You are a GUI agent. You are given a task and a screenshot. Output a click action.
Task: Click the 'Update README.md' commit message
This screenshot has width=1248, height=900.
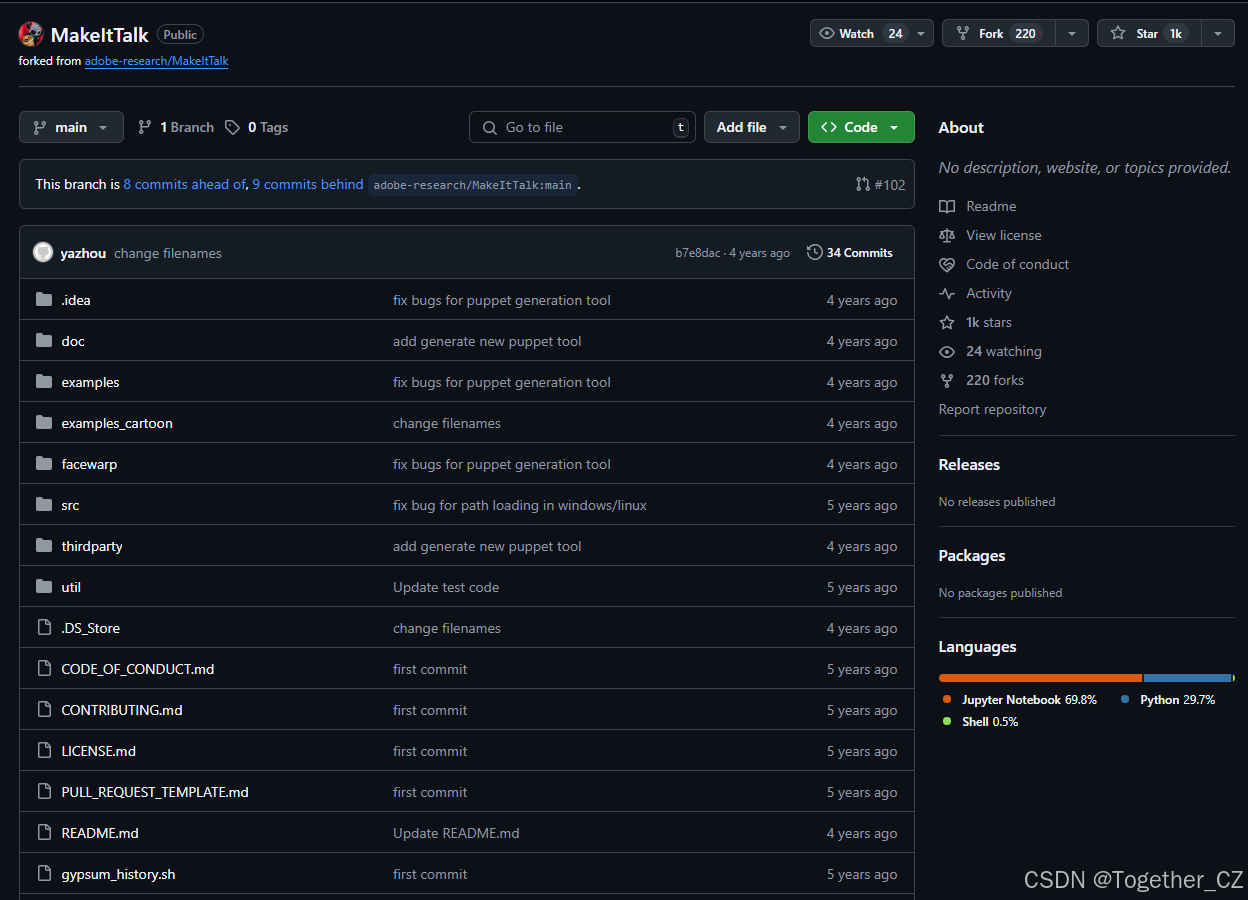[x=456, y=833]
